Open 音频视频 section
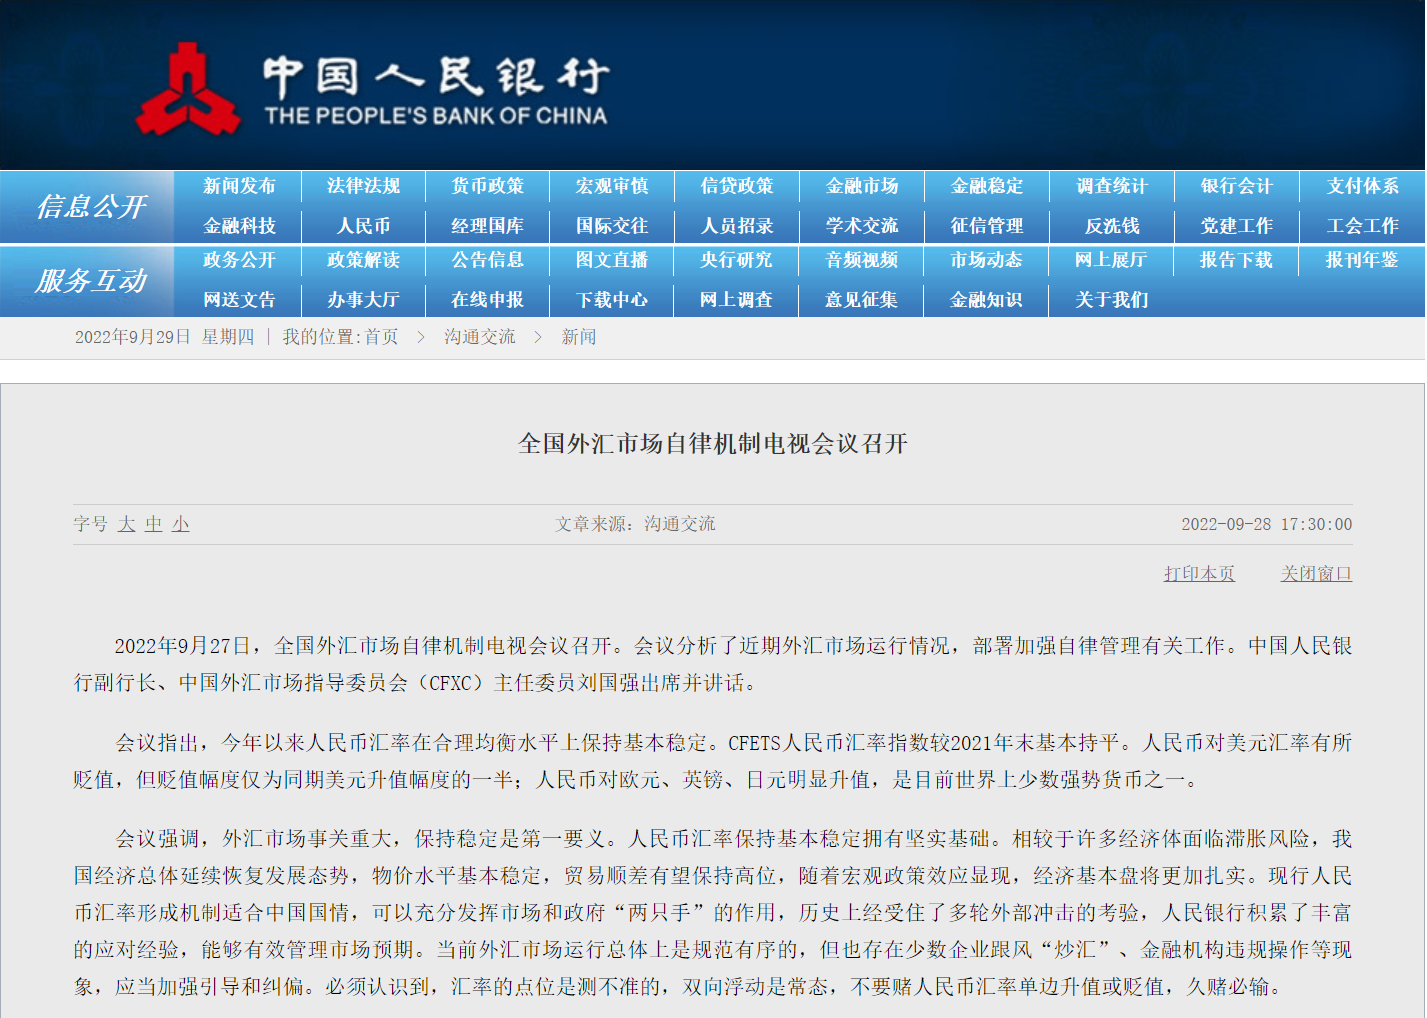 click(x=862, y=260)
